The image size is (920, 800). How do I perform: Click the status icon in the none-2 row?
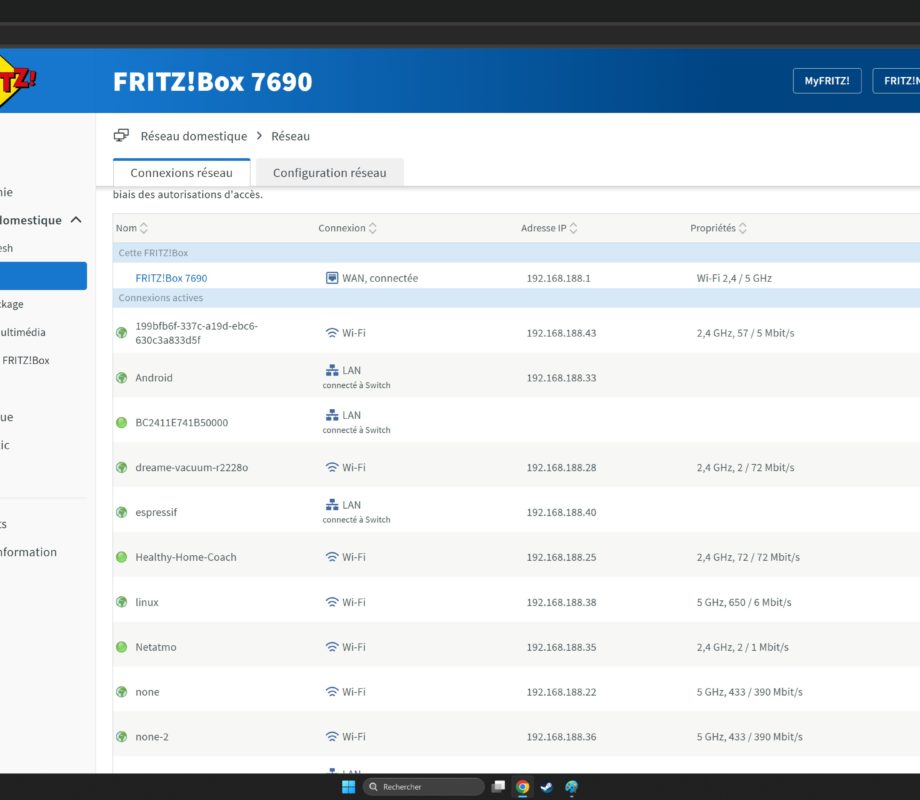point(121,737)
